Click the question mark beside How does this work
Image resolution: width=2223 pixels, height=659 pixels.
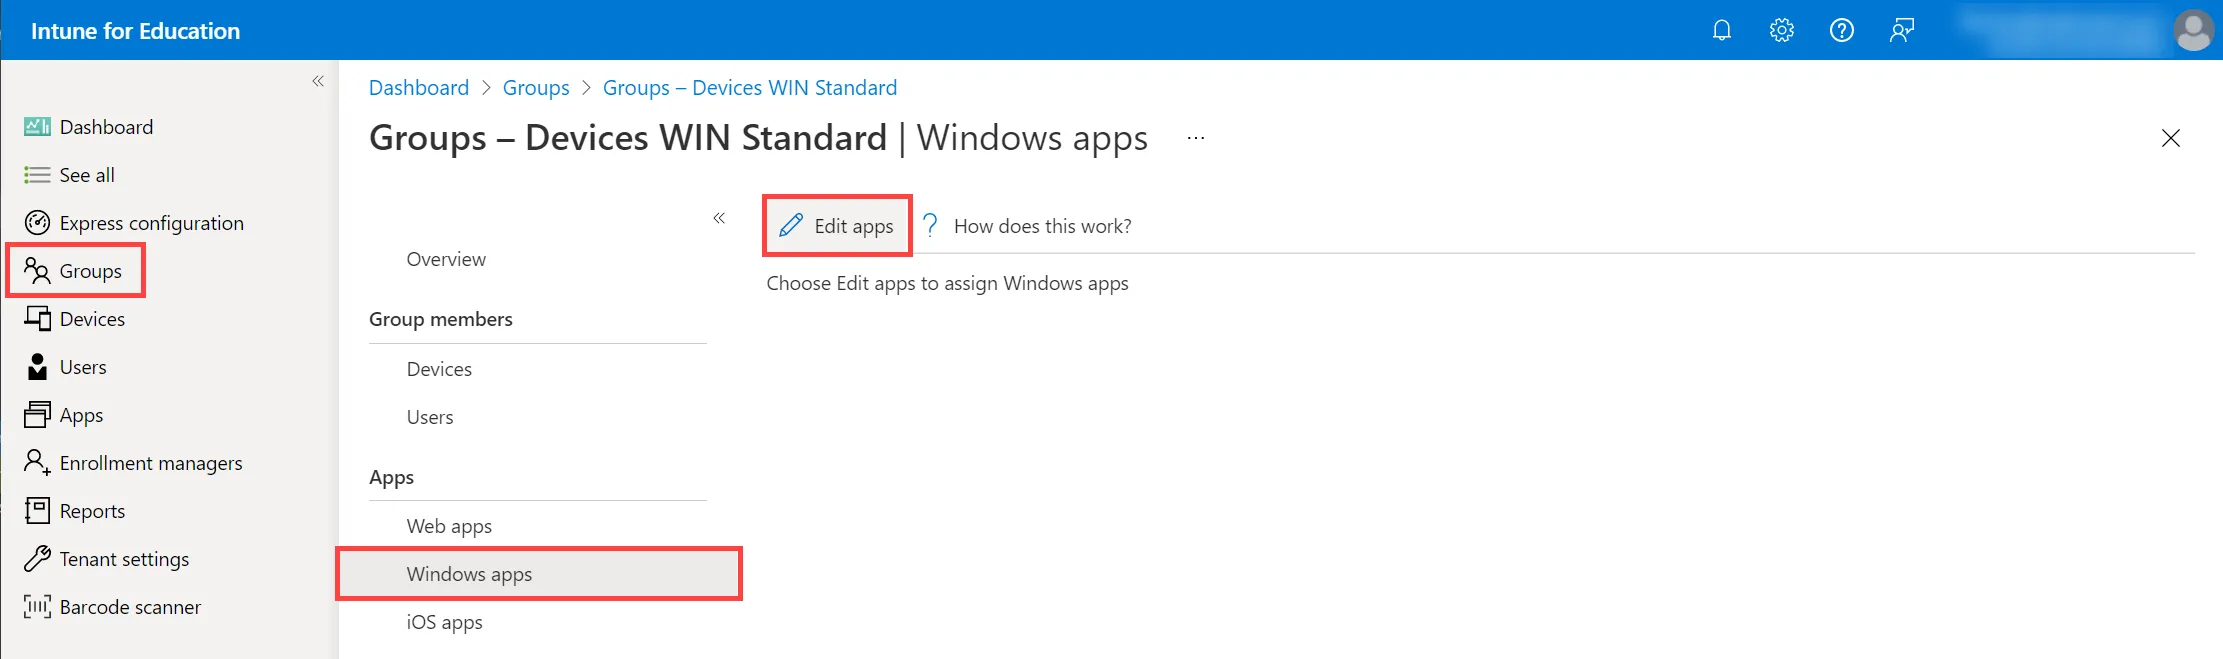pyautogui.click(x=930, y=225)
